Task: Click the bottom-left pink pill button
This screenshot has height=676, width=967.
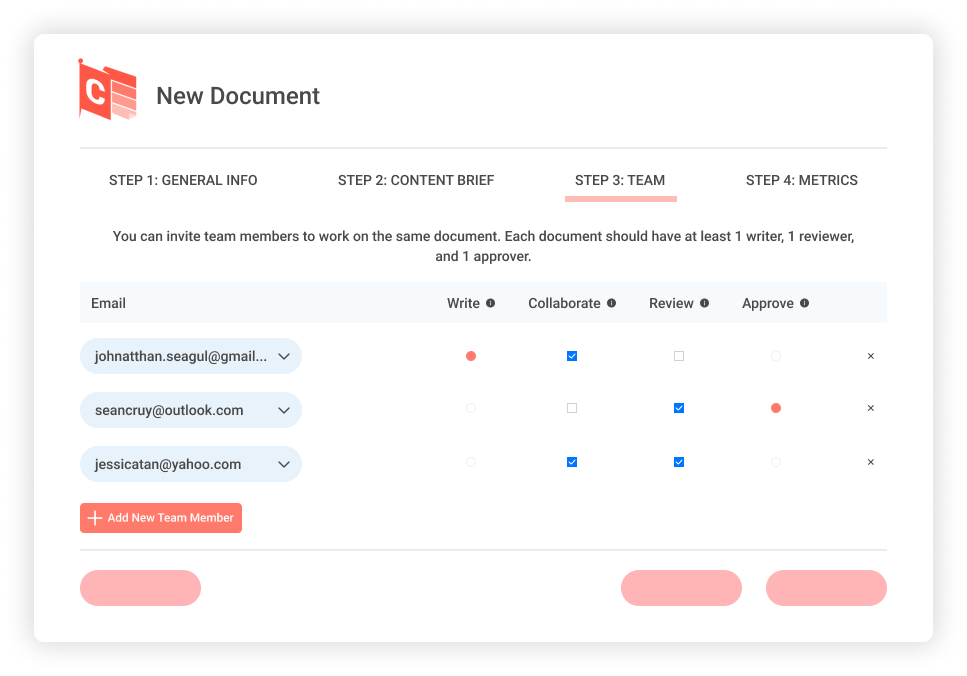Action: pyautogui.click(x=140, y=588)
